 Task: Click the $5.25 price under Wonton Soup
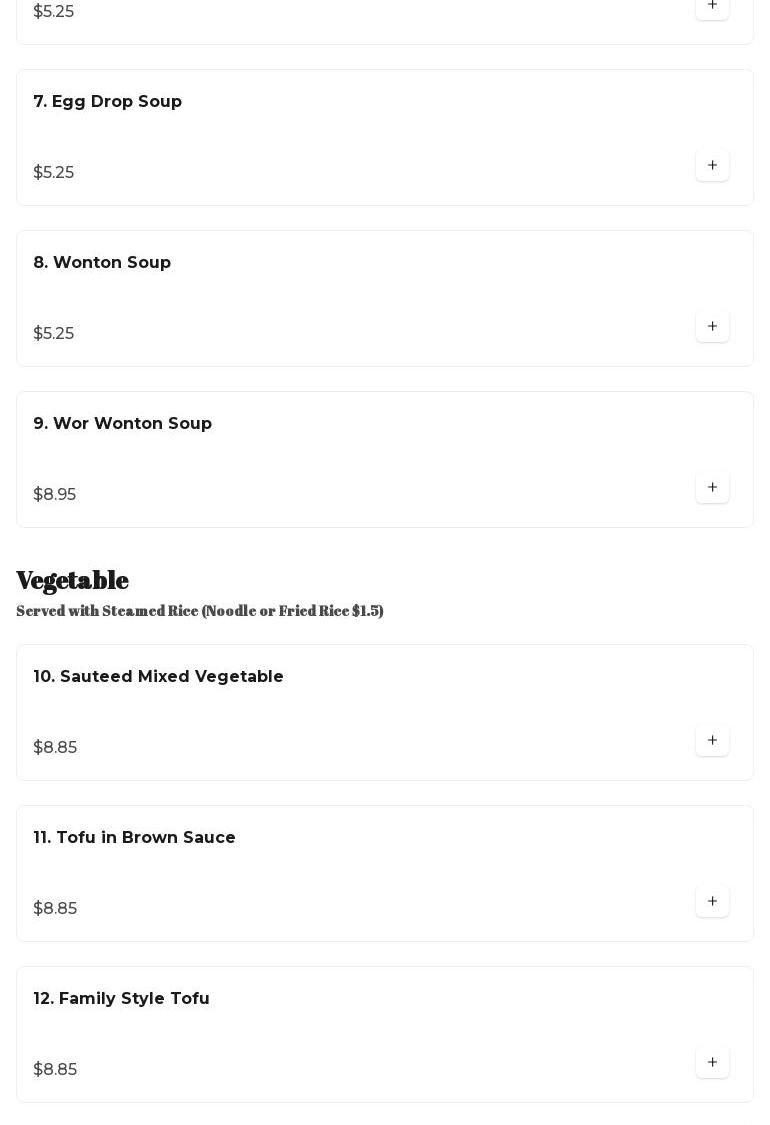pos(54,334)
